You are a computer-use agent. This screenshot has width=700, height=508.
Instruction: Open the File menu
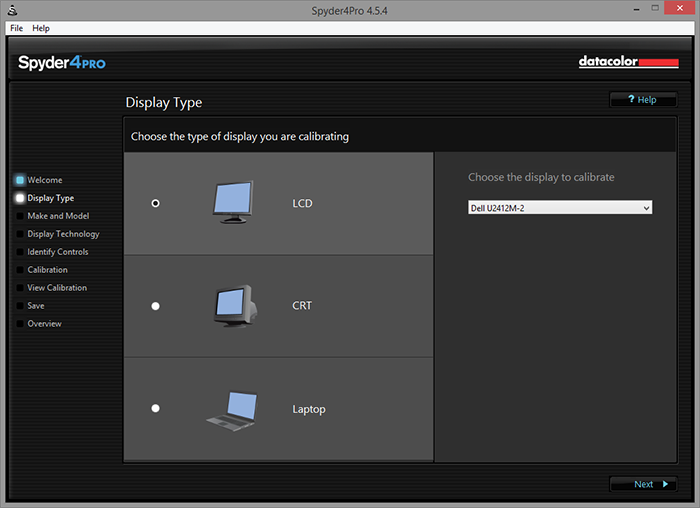tap(17, 28)
